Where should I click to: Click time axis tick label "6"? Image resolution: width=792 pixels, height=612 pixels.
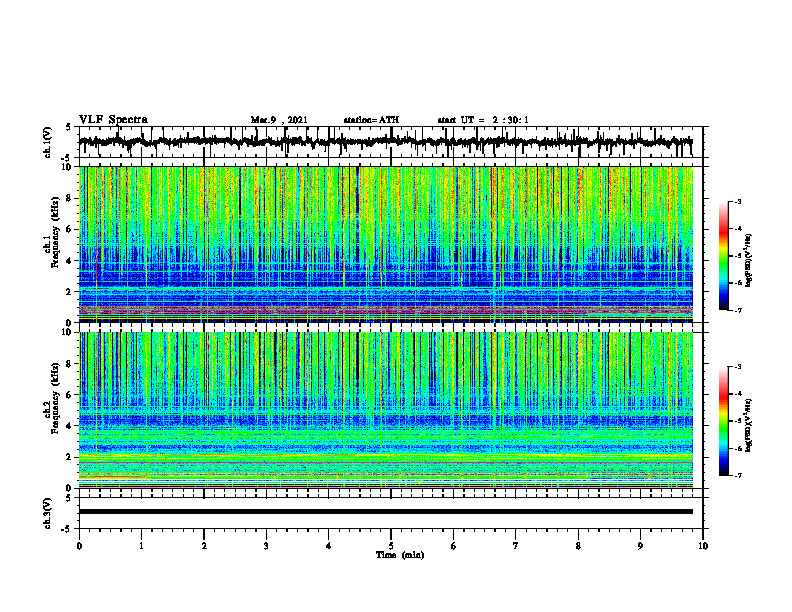(x=454, y=546)
